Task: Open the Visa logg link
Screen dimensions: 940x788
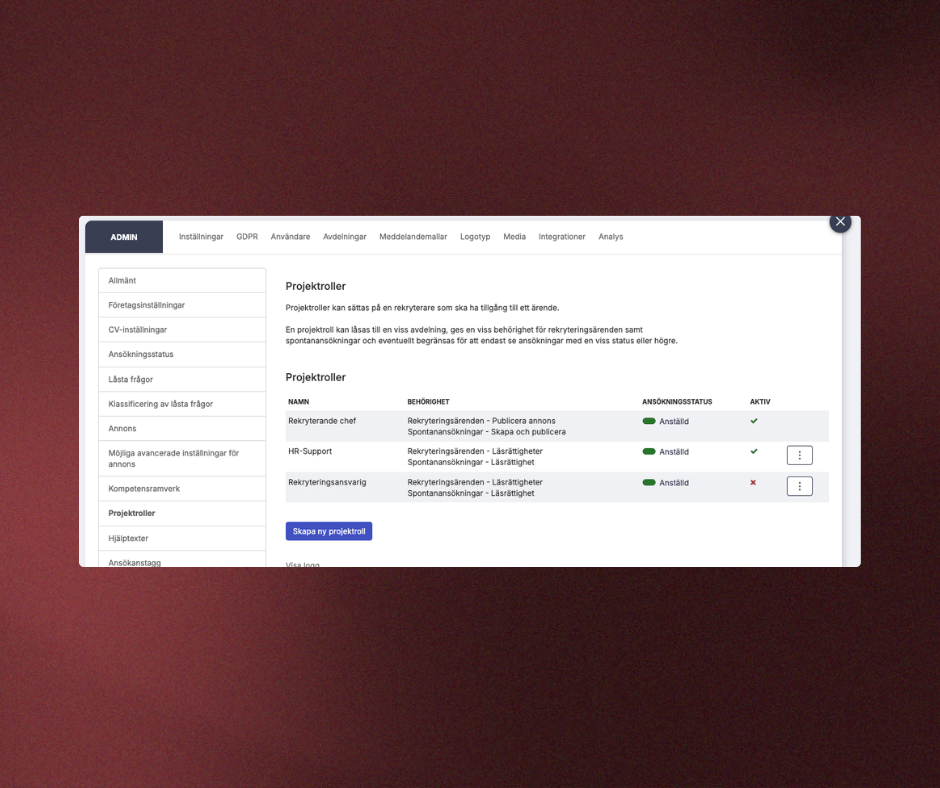Action: (303, 565)
